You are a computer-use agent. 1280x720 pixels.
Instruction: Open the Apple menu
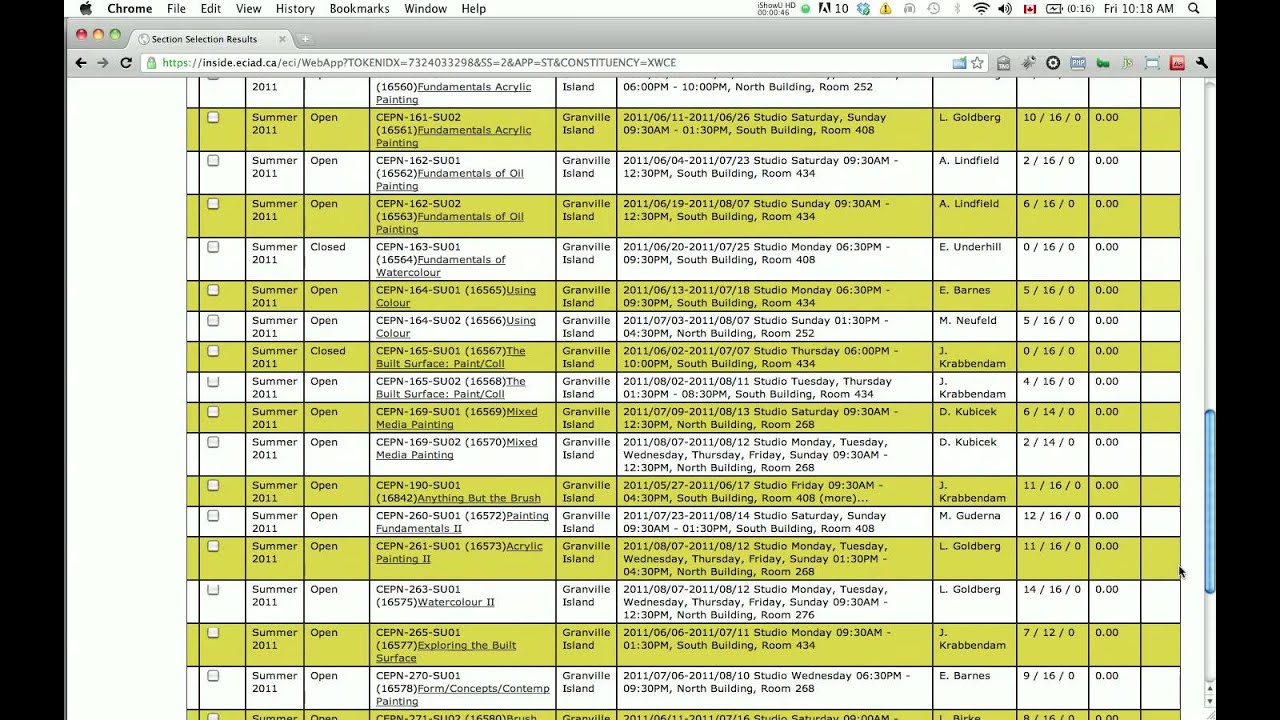[x=86, y=8]
